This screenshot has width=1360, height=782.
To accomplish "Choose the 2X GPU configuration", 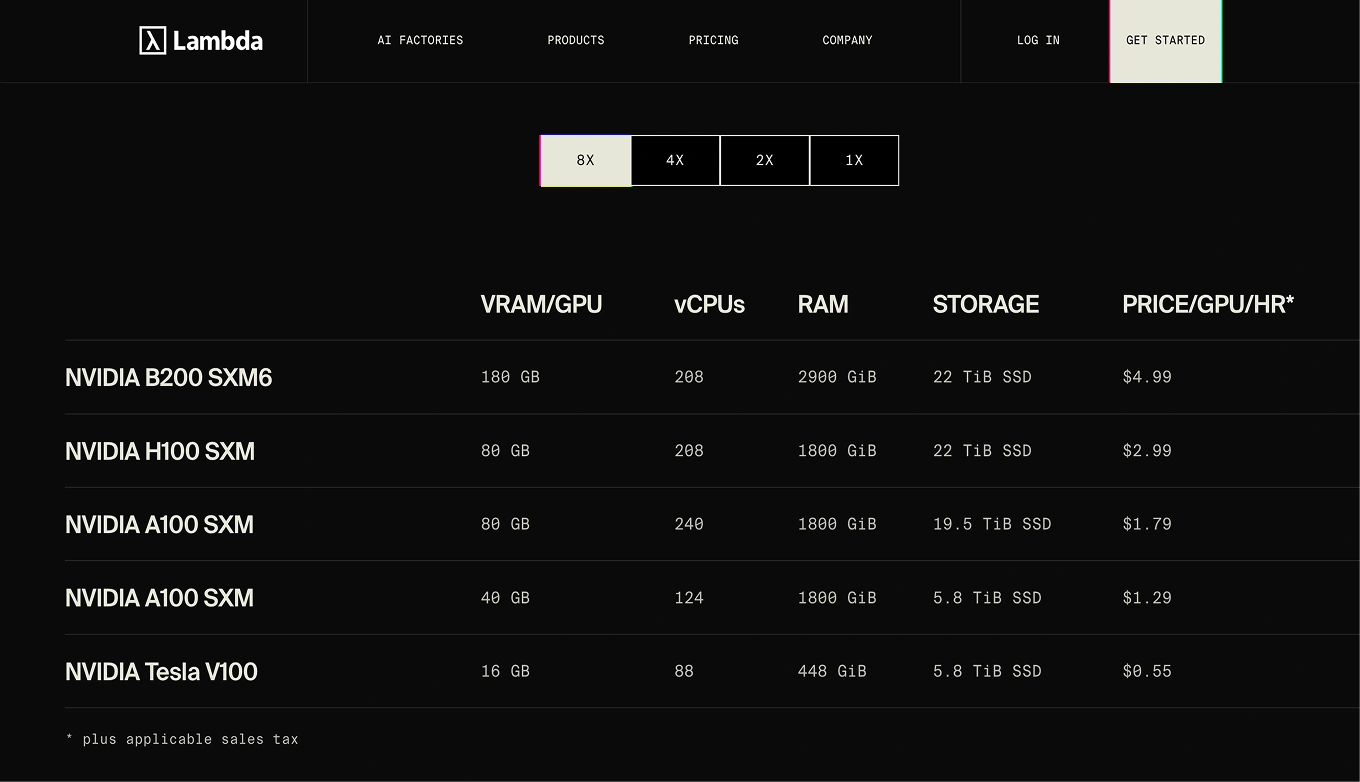I will point(765,160).
